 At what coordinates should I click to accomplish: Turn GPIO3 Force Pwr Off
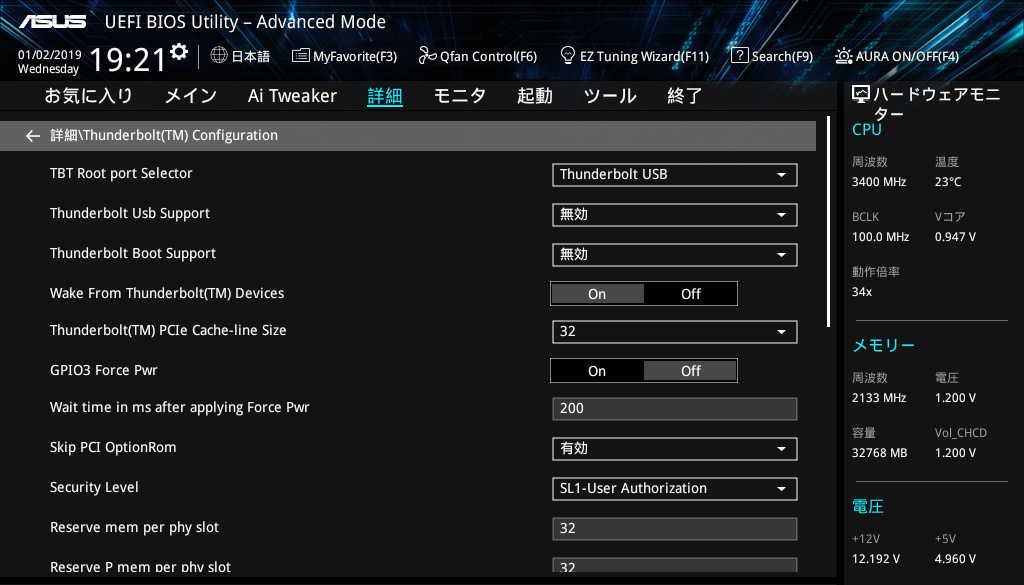point(690,371)
